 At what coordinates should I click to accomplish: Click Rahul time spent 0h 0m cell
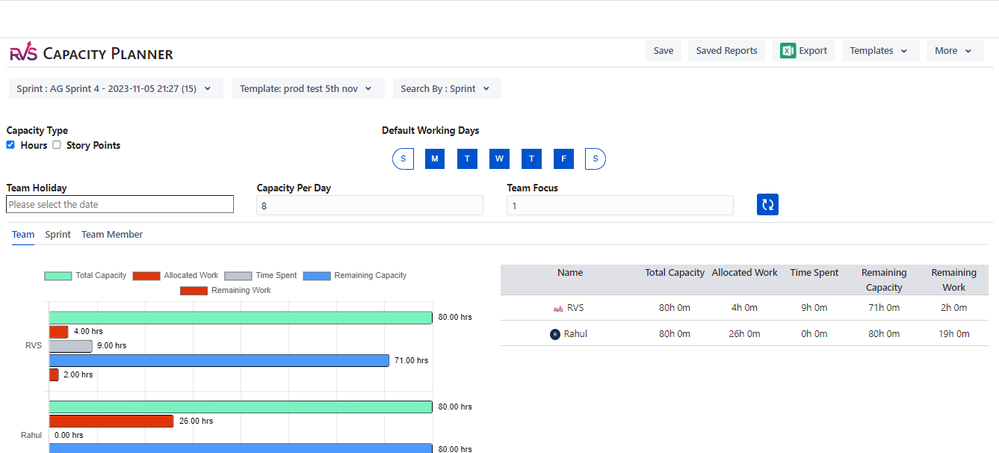coord(814,334)
